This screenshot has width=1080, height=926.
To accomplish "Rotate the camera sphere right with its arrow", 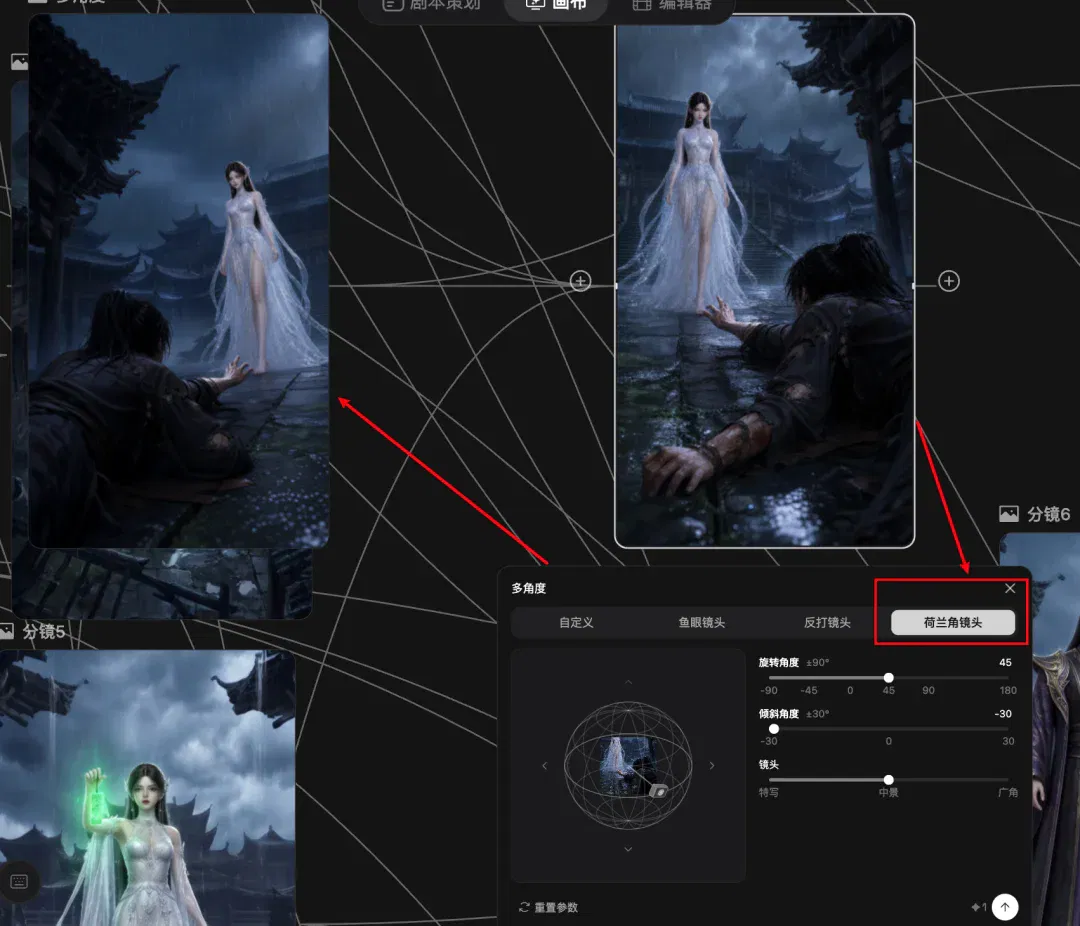I will (712, 765).
